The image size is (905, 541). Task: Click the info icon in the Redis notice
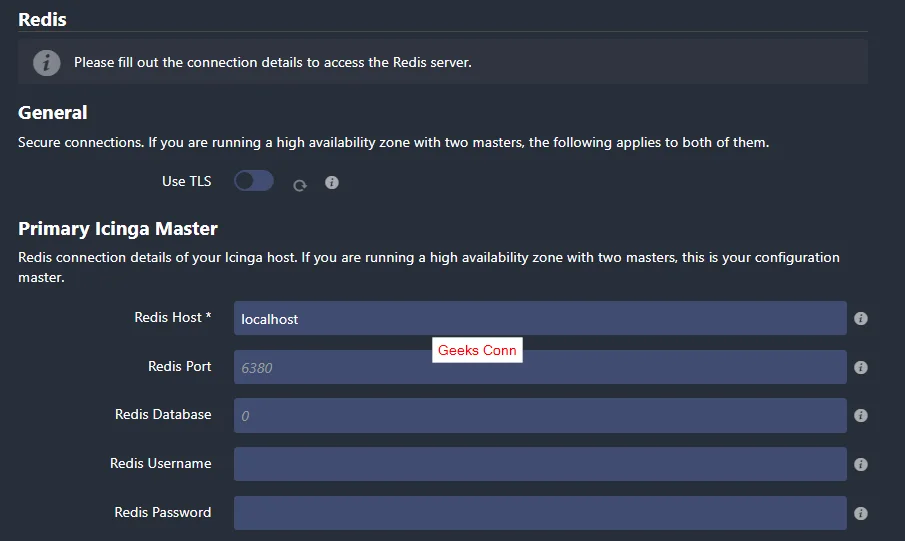pos(46,62)
